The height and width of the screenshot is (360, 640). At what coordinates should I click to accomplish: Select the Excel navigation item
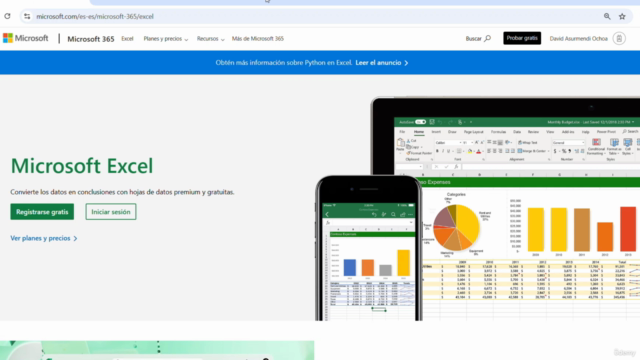tap(127, 38)
